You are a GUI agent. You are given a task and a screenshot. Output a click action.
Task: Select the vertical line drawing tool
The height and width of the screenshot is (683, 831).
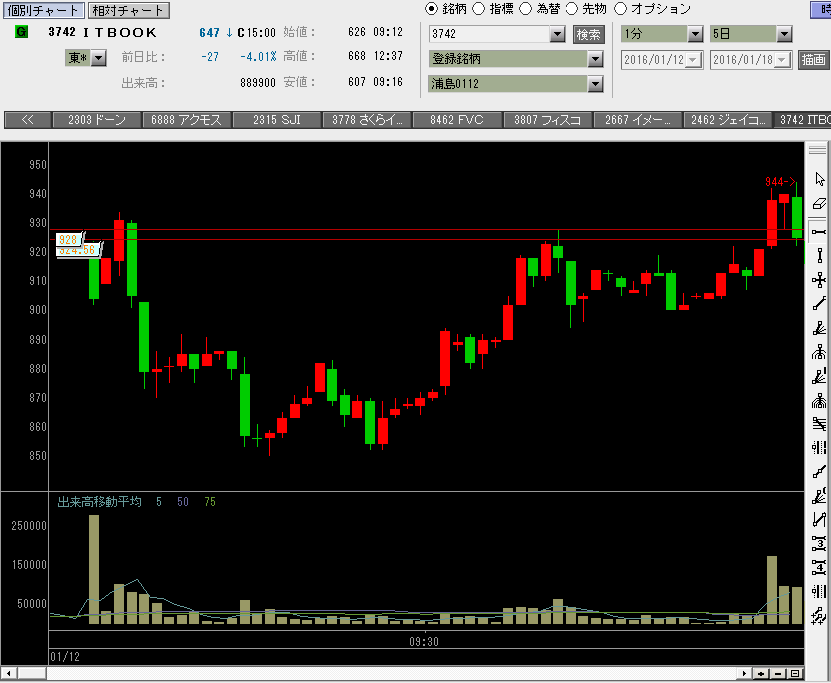coord(819,256)
